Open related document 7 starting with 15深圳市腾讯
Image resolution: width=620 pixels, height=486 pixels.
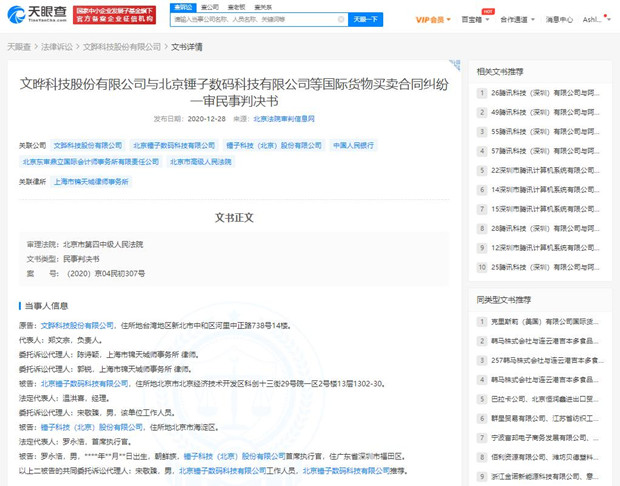pos(540,209)
